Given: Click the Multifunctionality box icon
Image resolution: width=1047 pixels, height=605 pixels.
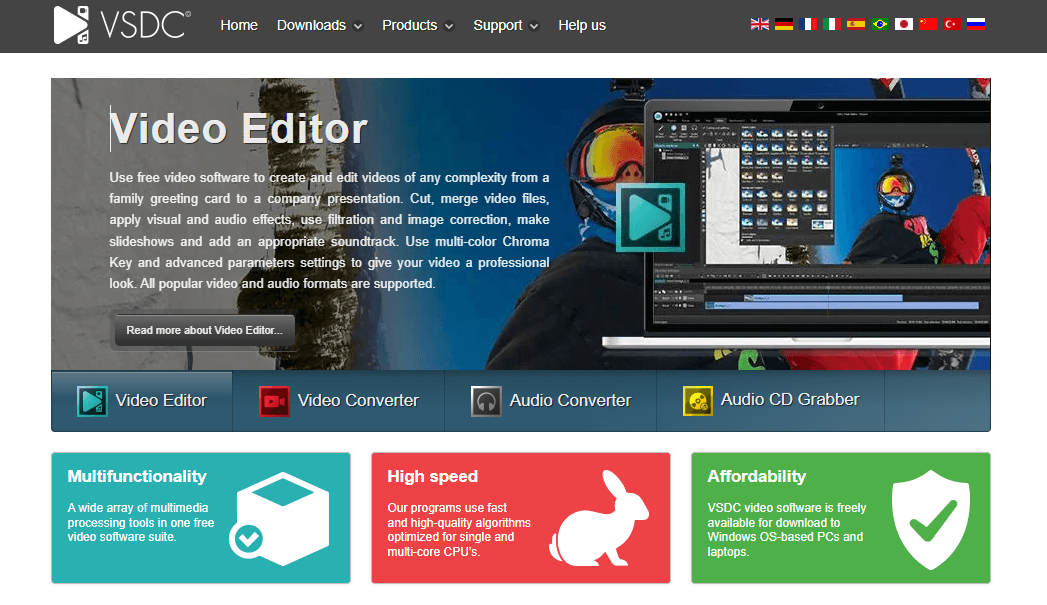Looking at the screenshot, I should click(280, 519).
